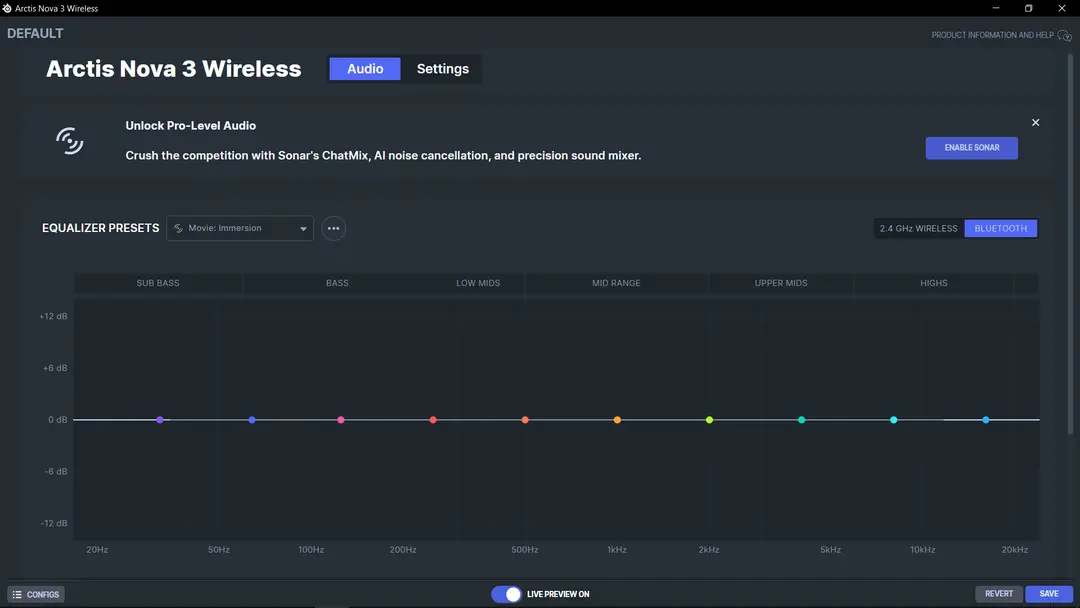This screenshot has width=1080, height=608.
Task: Click the DEFAULT config label
Action: click(x=35, y=33)
